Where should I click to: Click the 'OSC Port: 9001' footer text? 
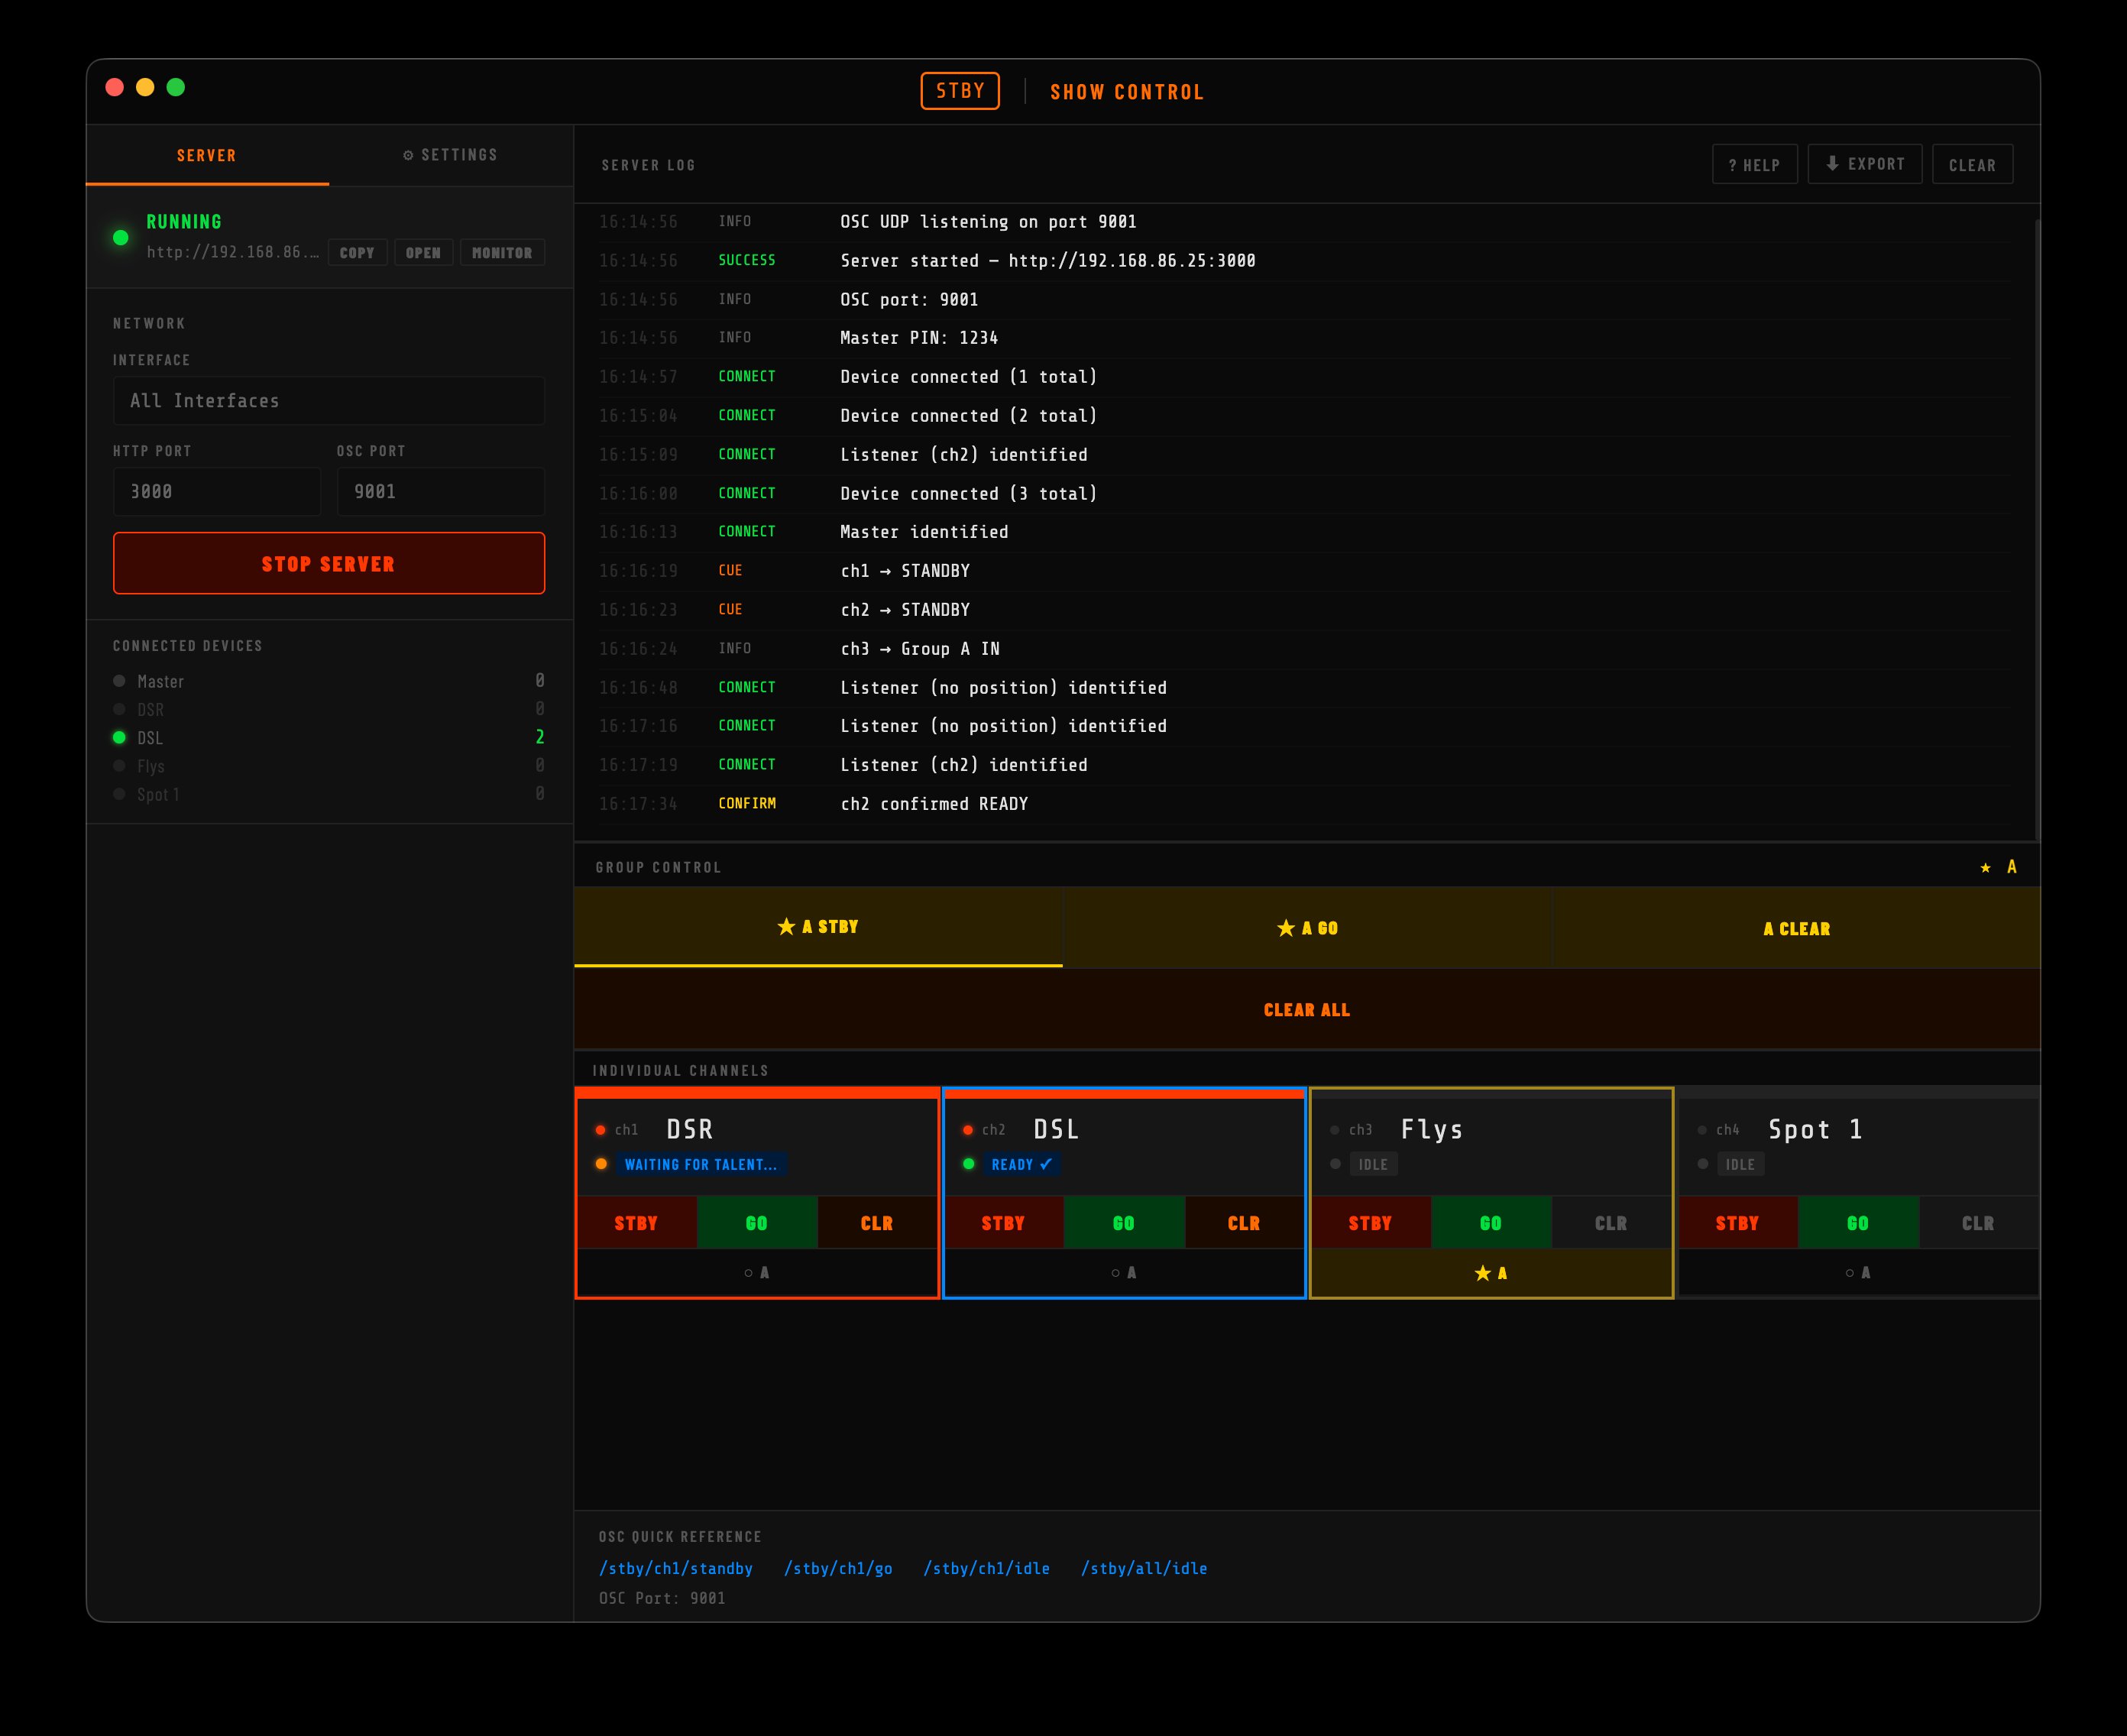[x=662, y=1598]
